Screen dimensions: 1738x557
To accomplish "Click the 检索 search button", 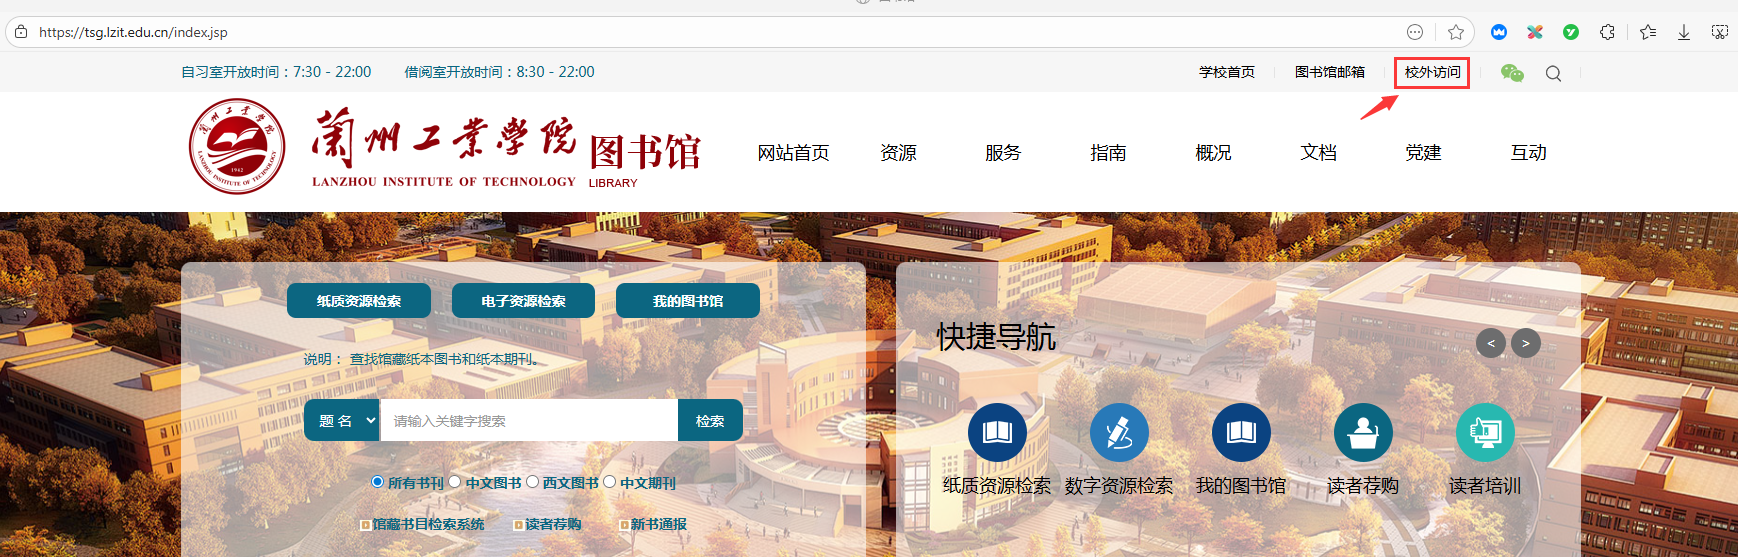I will pyautogui.click(x=710, y=421).
